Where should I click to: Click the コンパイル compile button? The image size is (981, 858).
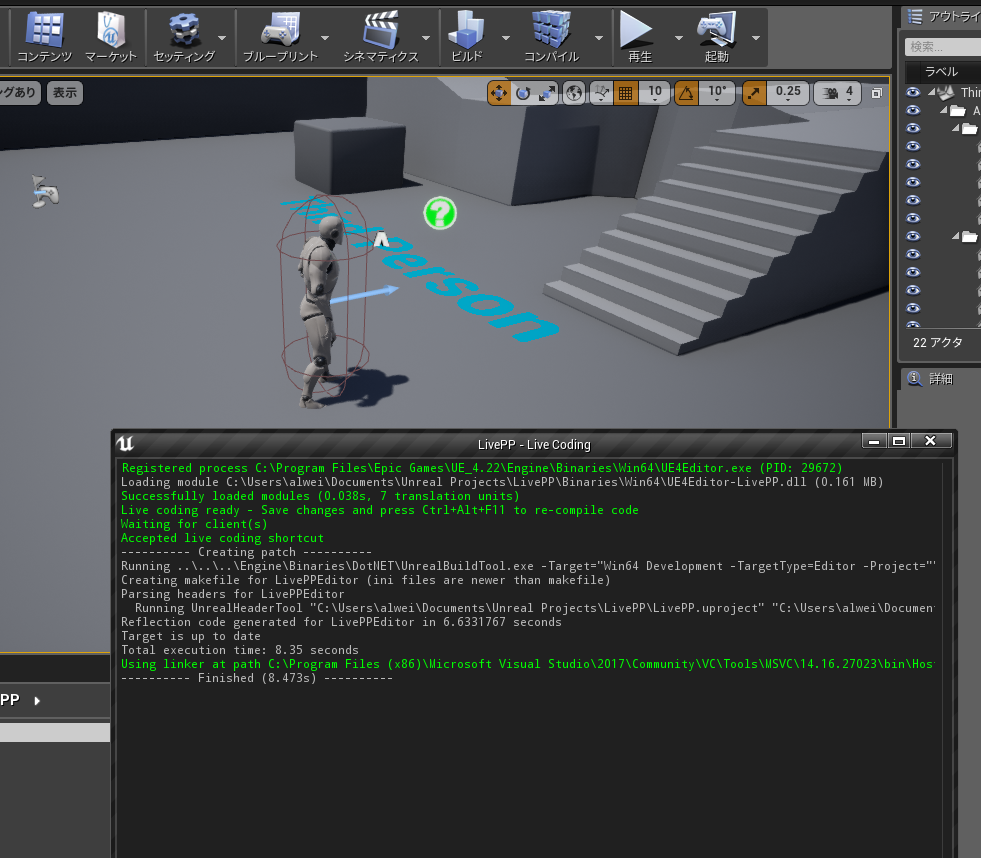click(x=551, y=38)
